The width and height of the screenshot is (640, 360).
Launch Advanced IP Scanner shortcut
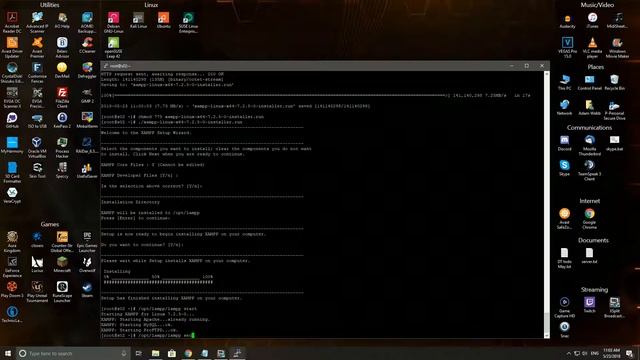tap(37, 22)
